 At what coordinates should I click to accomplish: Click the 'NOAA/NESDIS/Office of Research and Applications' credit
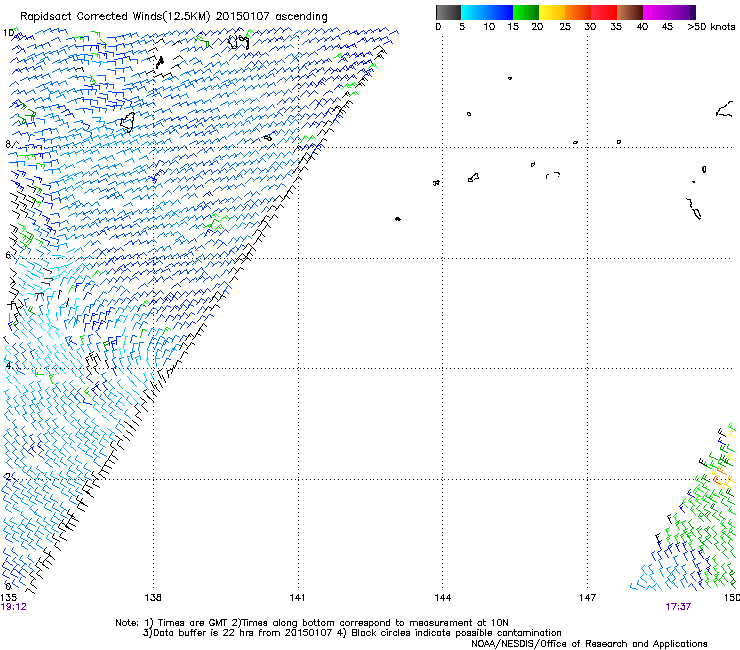point(589,643)
